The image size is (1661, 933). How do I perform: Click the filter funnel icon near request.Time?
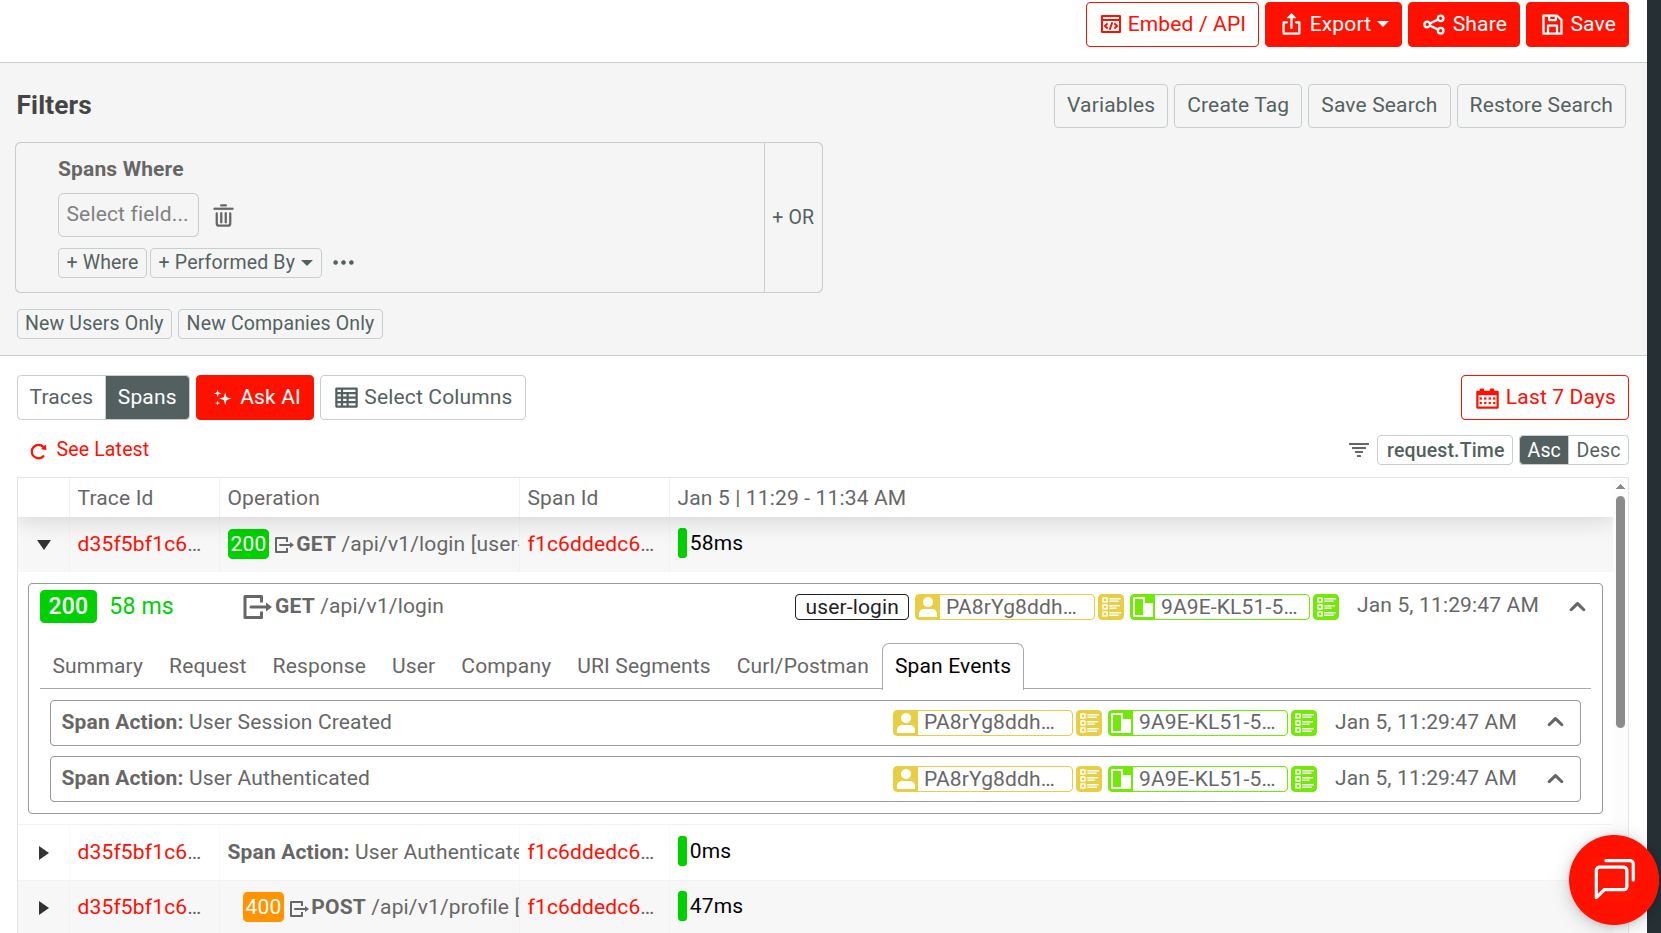pos(1357,450)
